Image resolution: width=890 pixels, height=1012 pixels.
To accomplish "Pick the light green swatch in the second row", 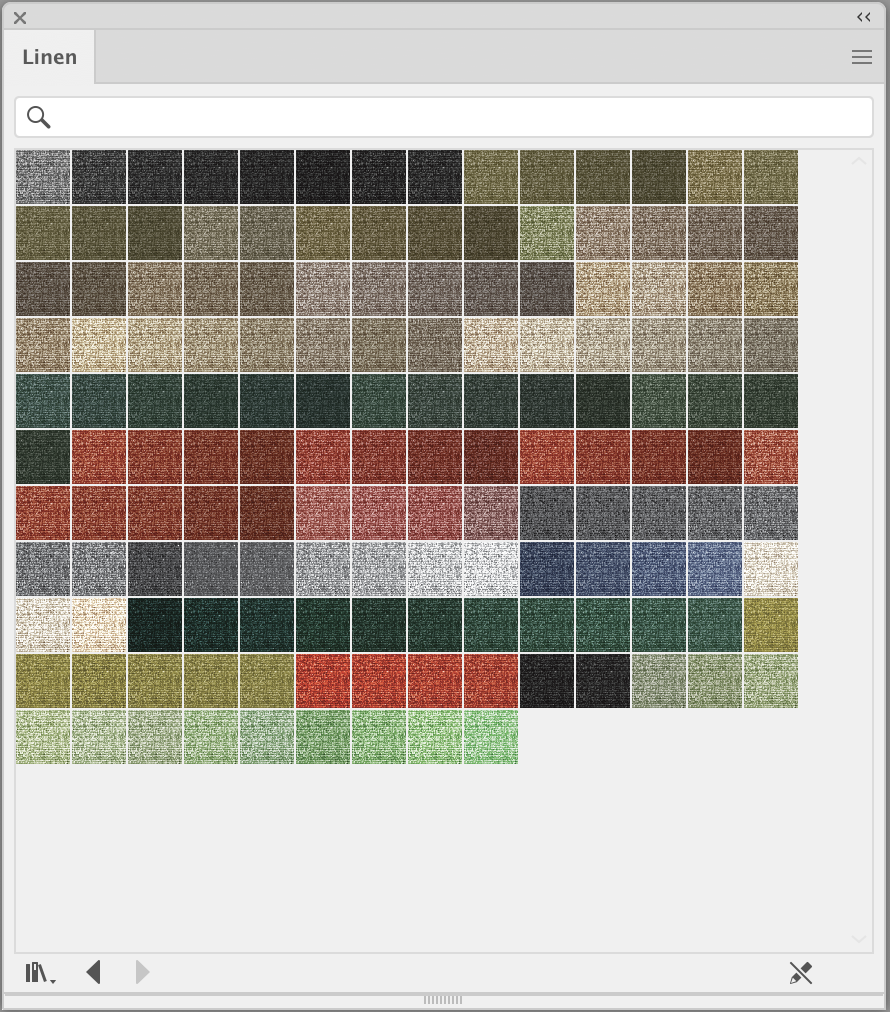I will point(547,233).
